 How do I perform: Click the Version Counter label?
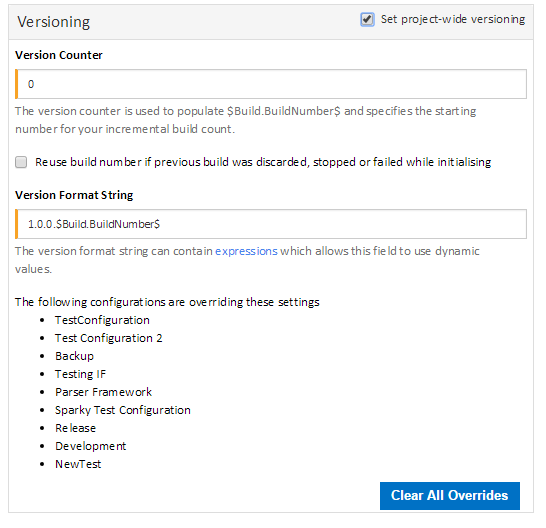pos(59,55)
